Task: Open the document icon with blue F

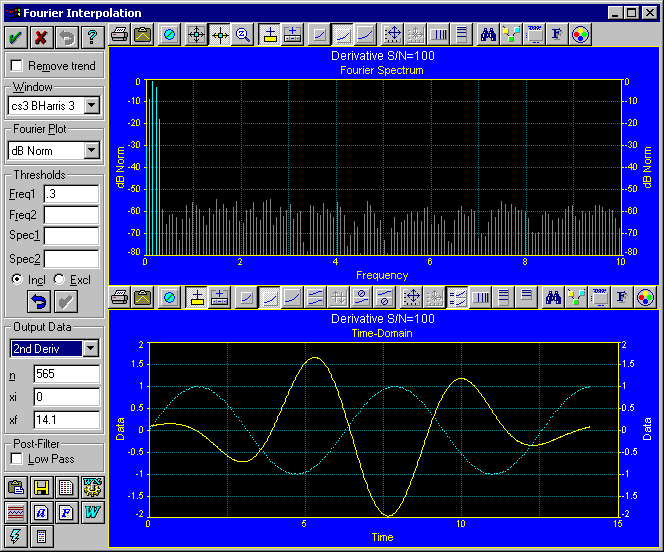Action: point(67,513)
